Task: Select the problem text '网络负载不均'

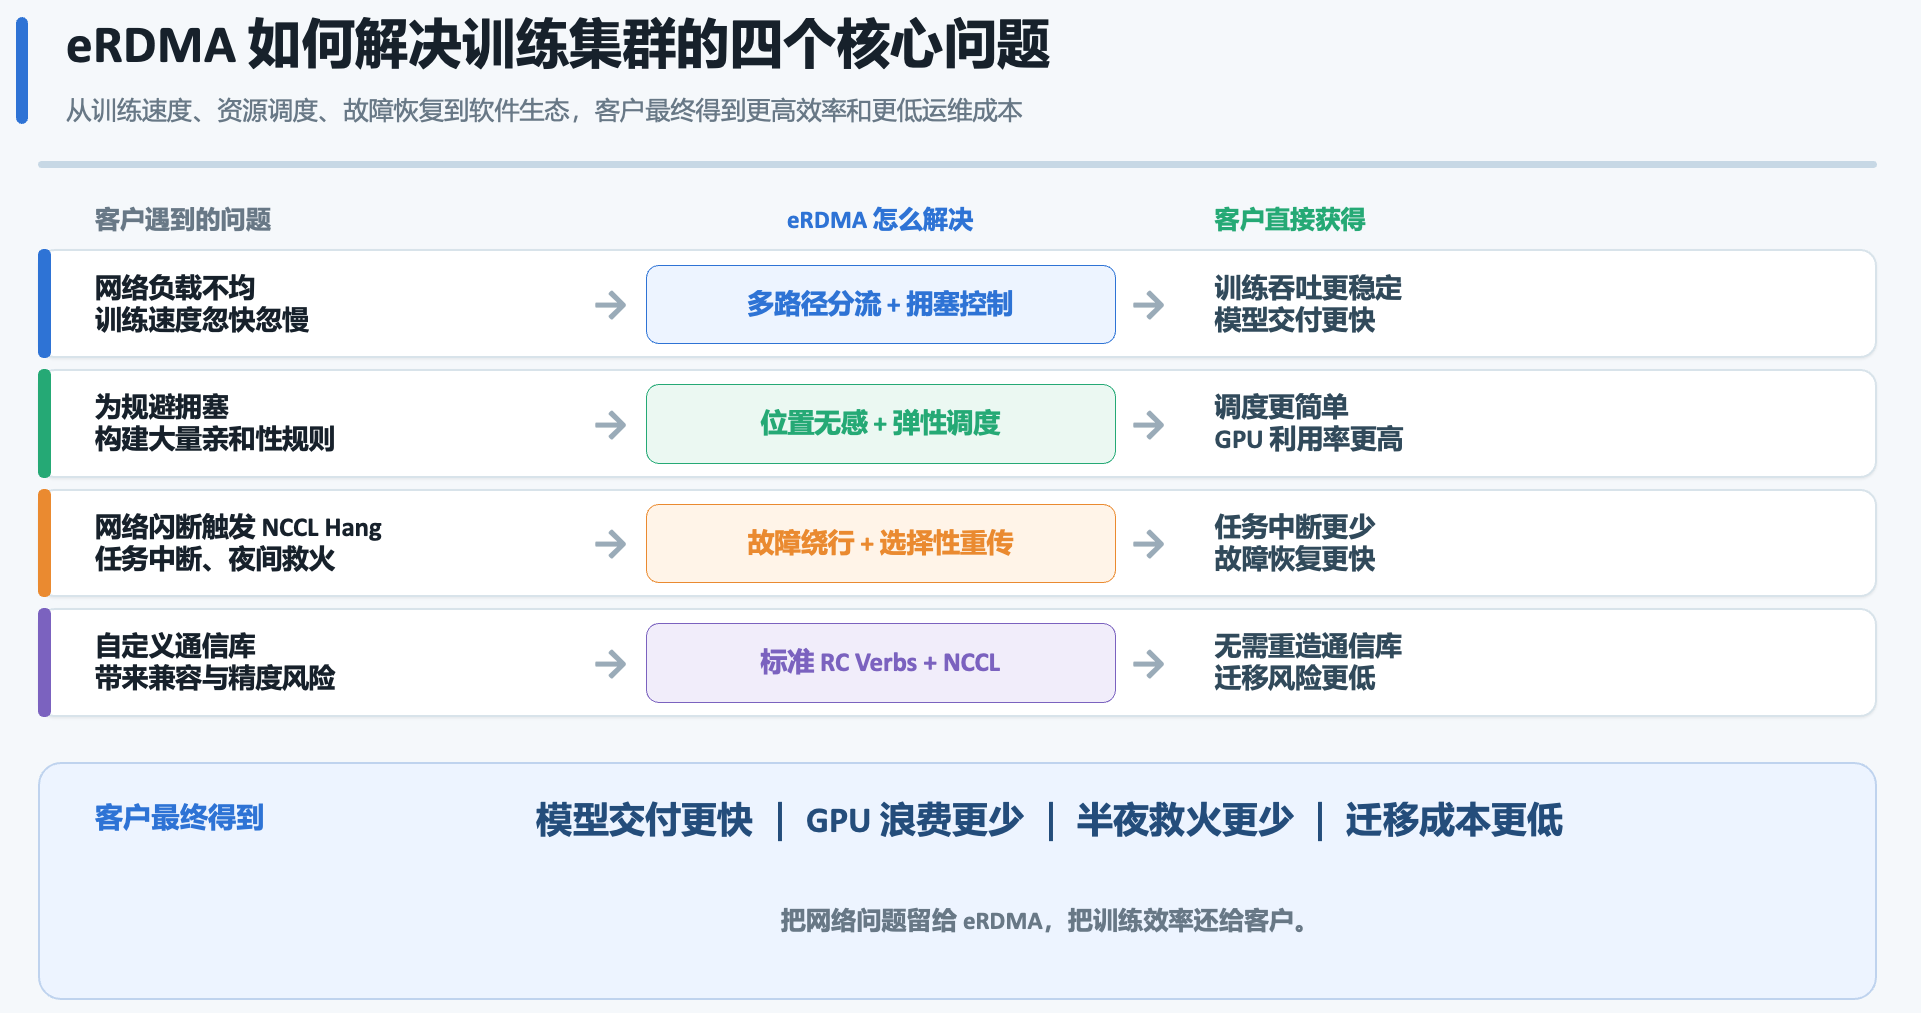Action: point(175,288)
